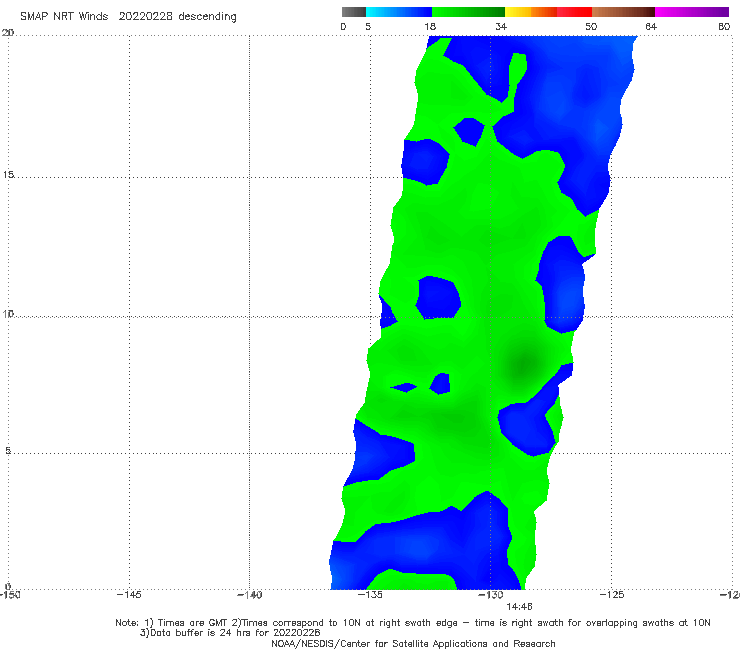Click the brown segment of the color scale

tap(623, 12)
